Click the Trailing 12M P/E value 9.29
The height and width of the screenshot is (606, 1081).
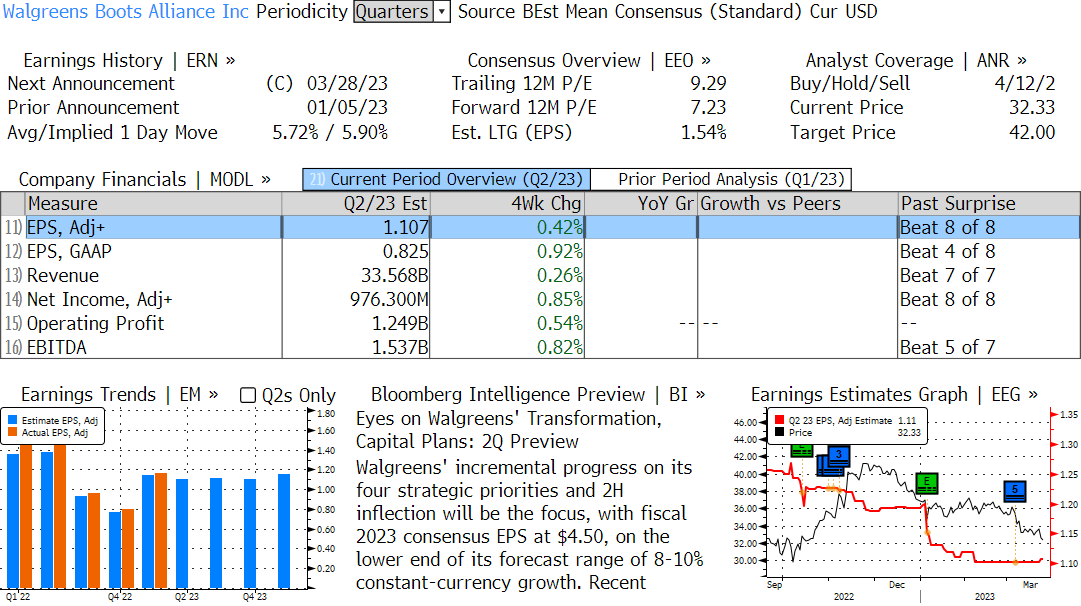pyautogui.click(x=708, y=84)
